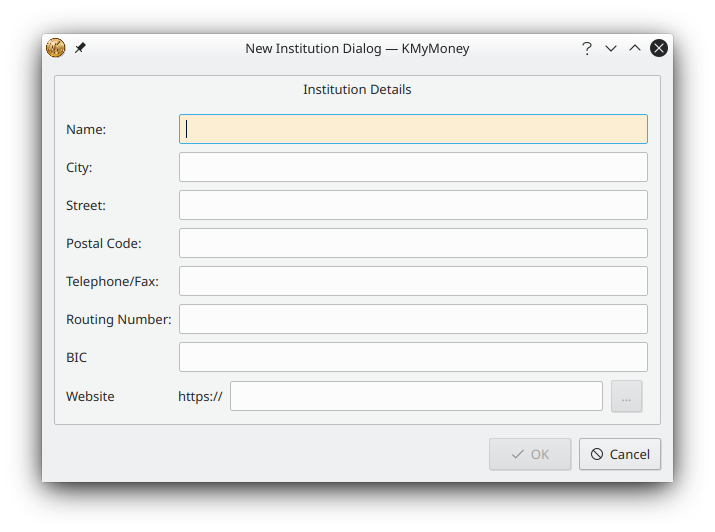Maximize the dialog with the up chevron
715x532 pixels.
pyautogui.click(x=635, y=48)
